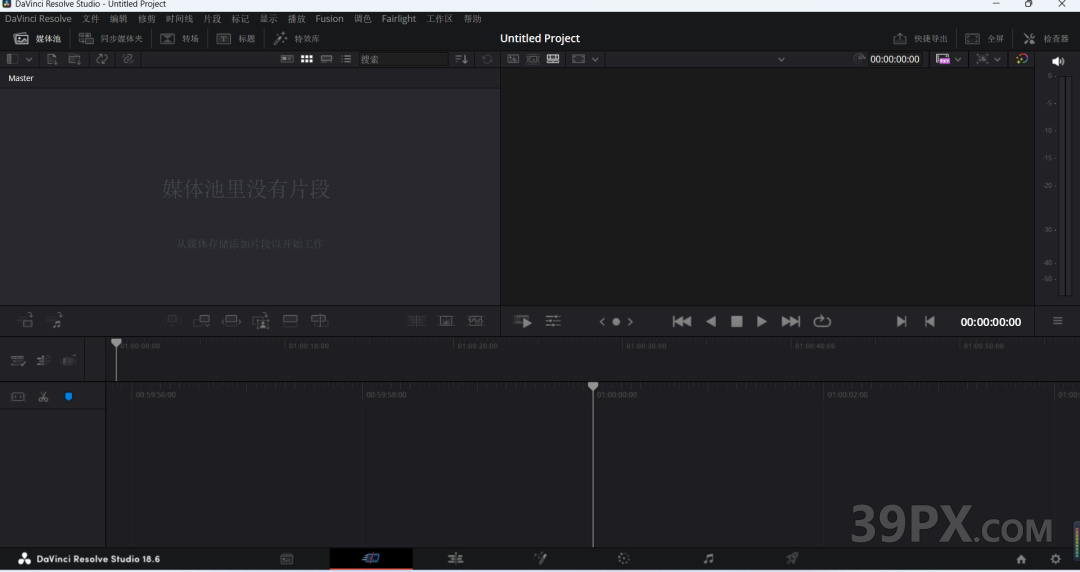
Task: Click the Relink Media chain icon
Action: pos(127,59)
